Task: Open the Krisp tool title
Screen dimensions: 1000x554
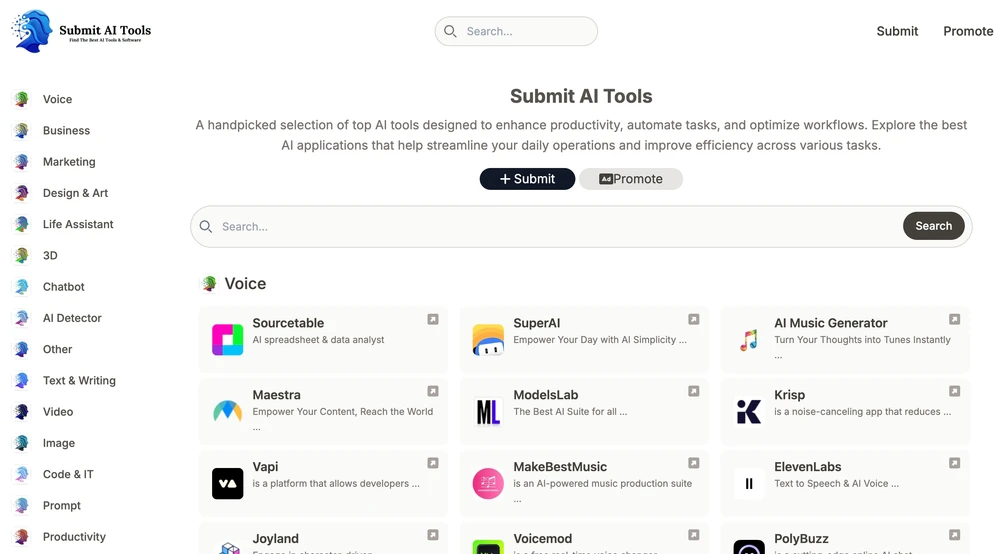Action: 790,395
